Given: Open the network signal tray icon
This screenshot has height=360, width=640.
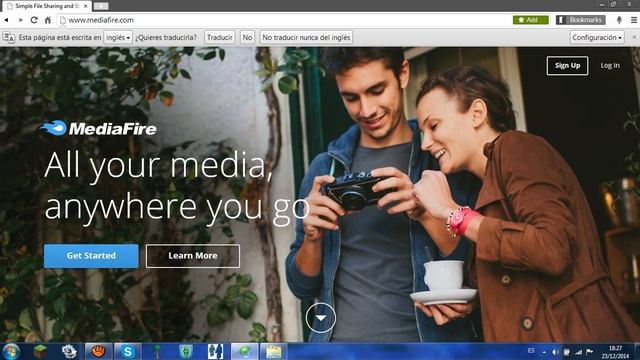Looking at the screenshot, I should [x=578, y=352].
